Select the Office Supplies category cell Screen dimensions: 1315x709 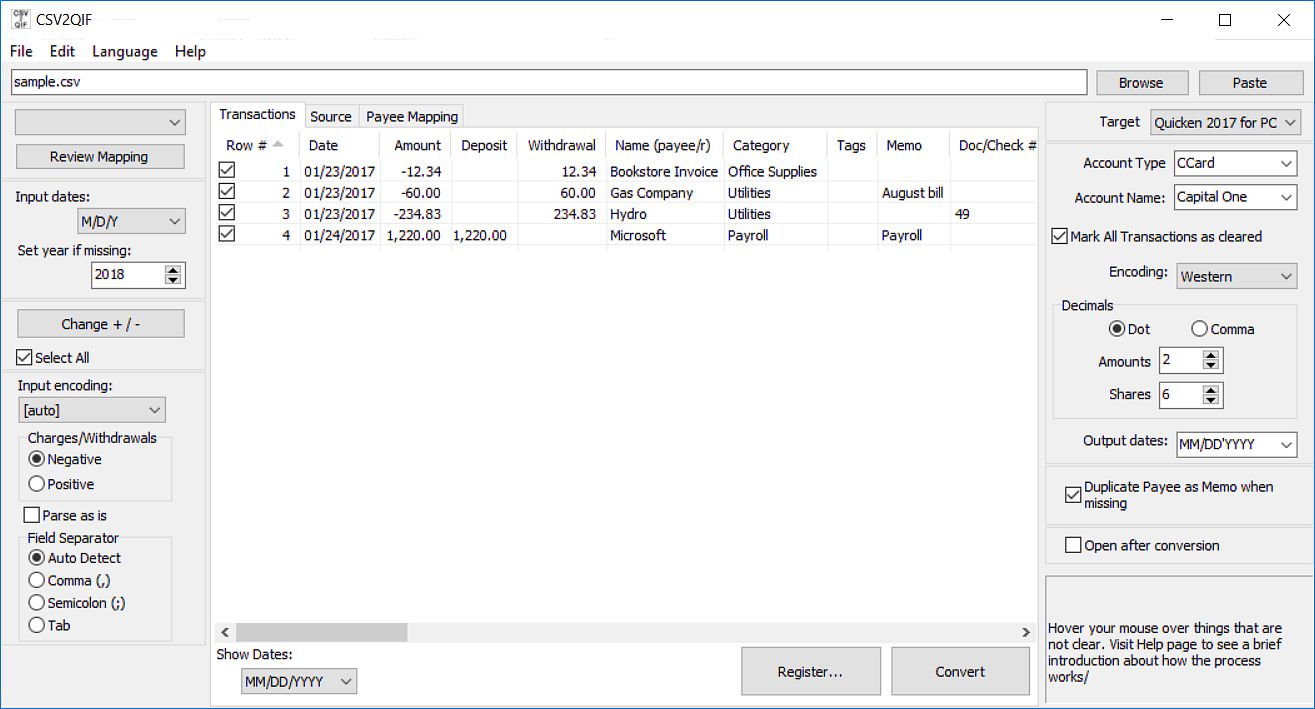click(x=773, y=171)
